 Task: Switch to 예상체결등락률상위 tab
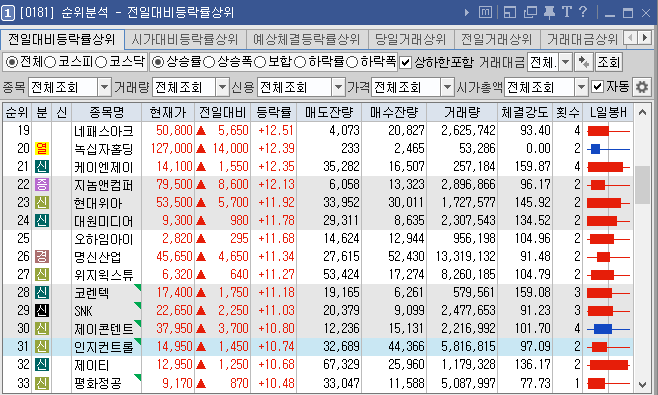[x=307, y=39]
